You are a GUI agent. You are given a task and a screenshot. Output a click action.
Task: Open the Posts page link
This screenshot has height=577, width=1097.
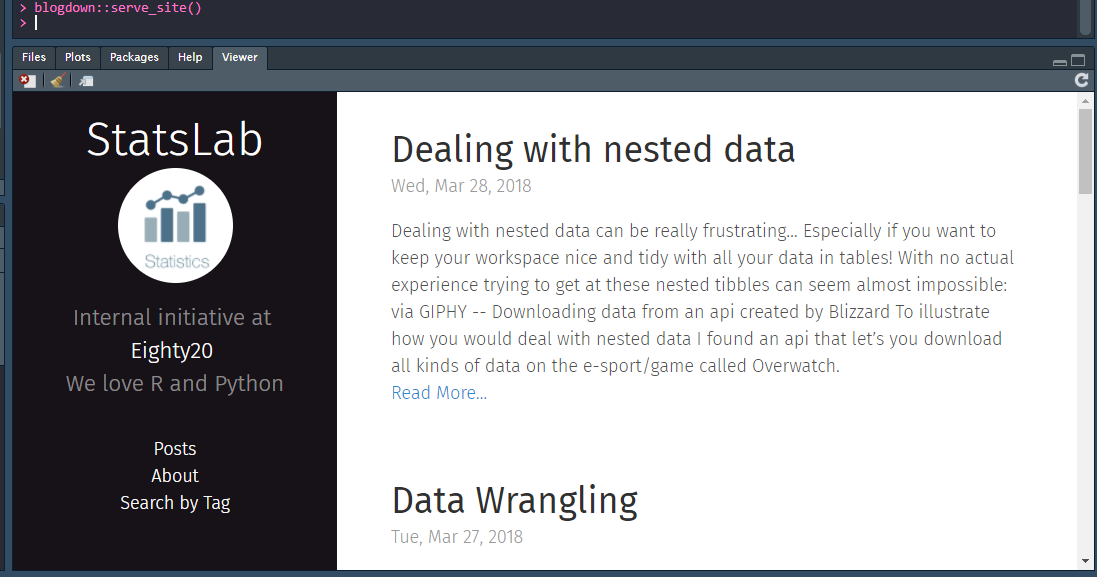click(175, 448)
